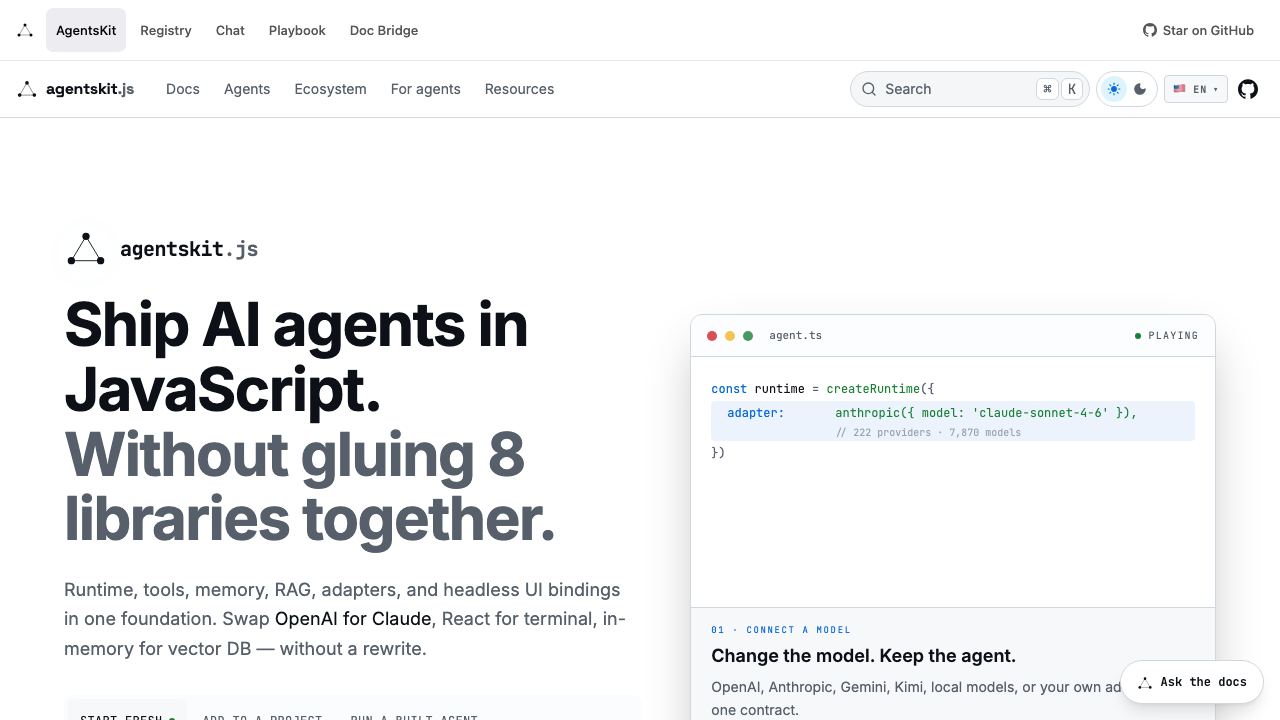The width and height of the screenshot is (1280, 720).
Task: Click the agentskit.js navbar logo
Action: (x=76, y=89)
